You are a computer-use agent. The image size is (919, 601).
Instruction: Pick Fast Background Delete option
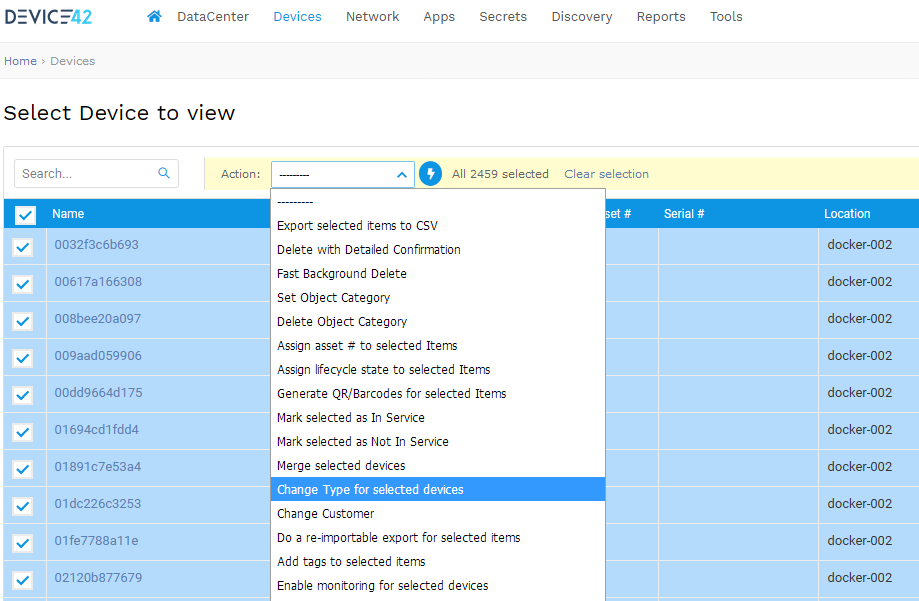[341, 274]
